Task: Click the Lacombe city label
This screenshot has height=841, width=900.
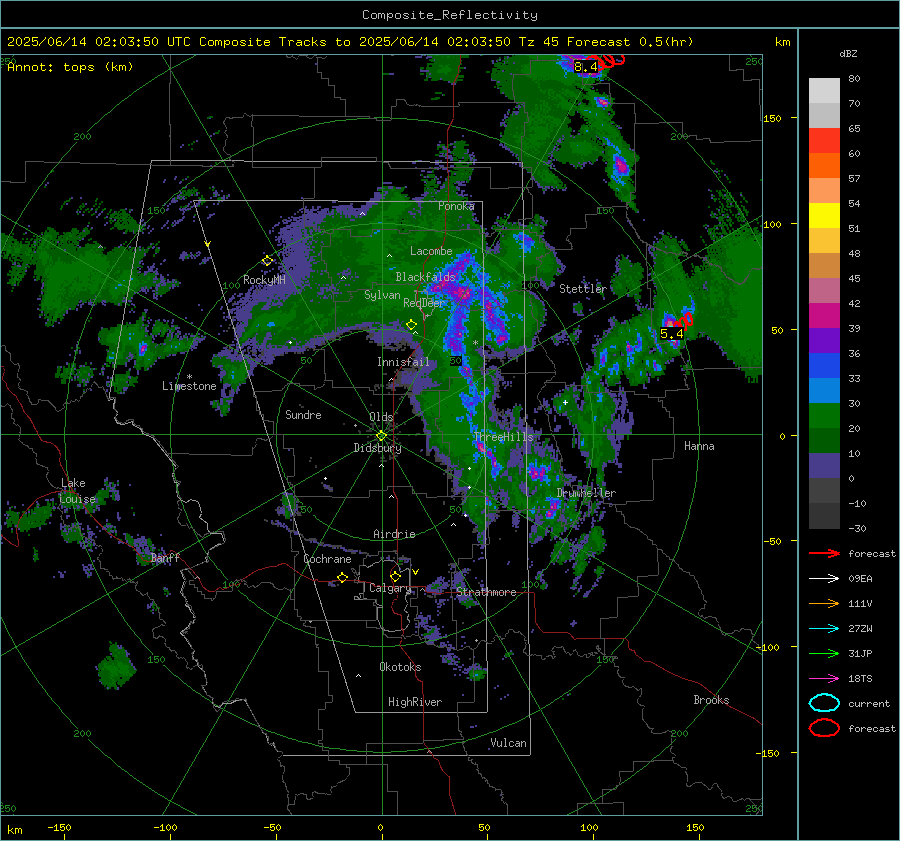Action: click(430, 251)
